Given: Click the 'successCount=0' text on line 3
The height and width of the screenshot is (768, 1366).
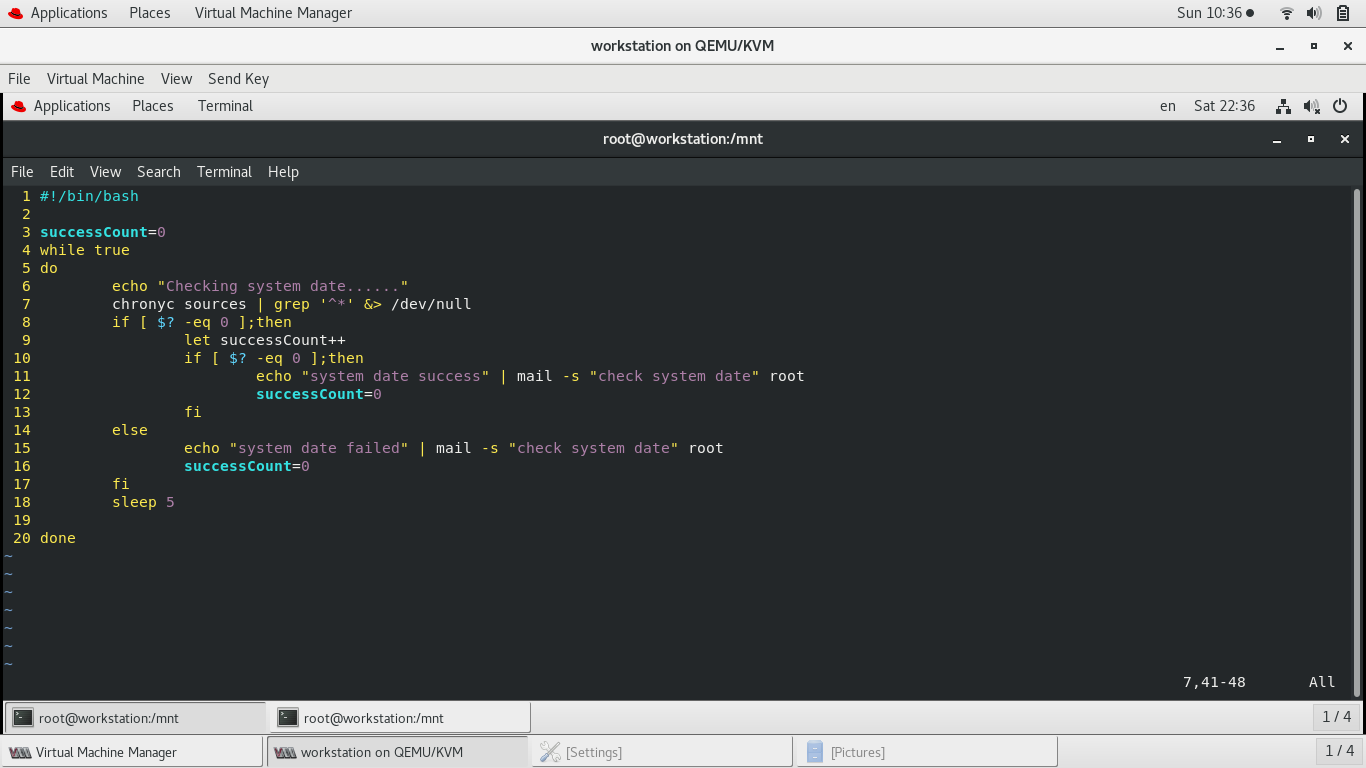Looking at the screenshot, I should pos(103,232).
